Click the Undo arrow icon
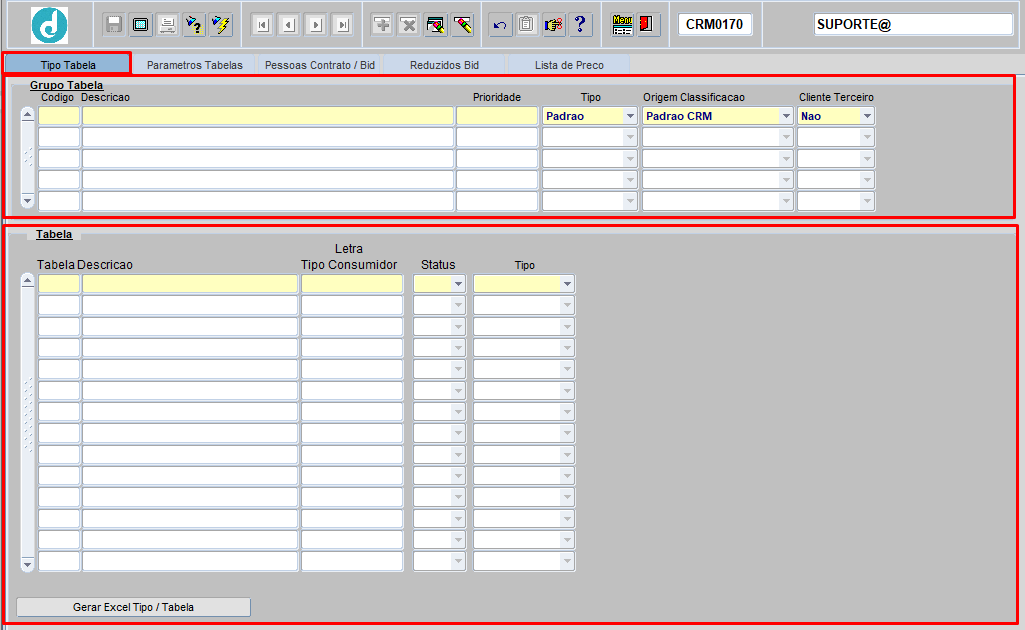The image size is (1025, 630). pyautogui.click(x=500, y=25)
